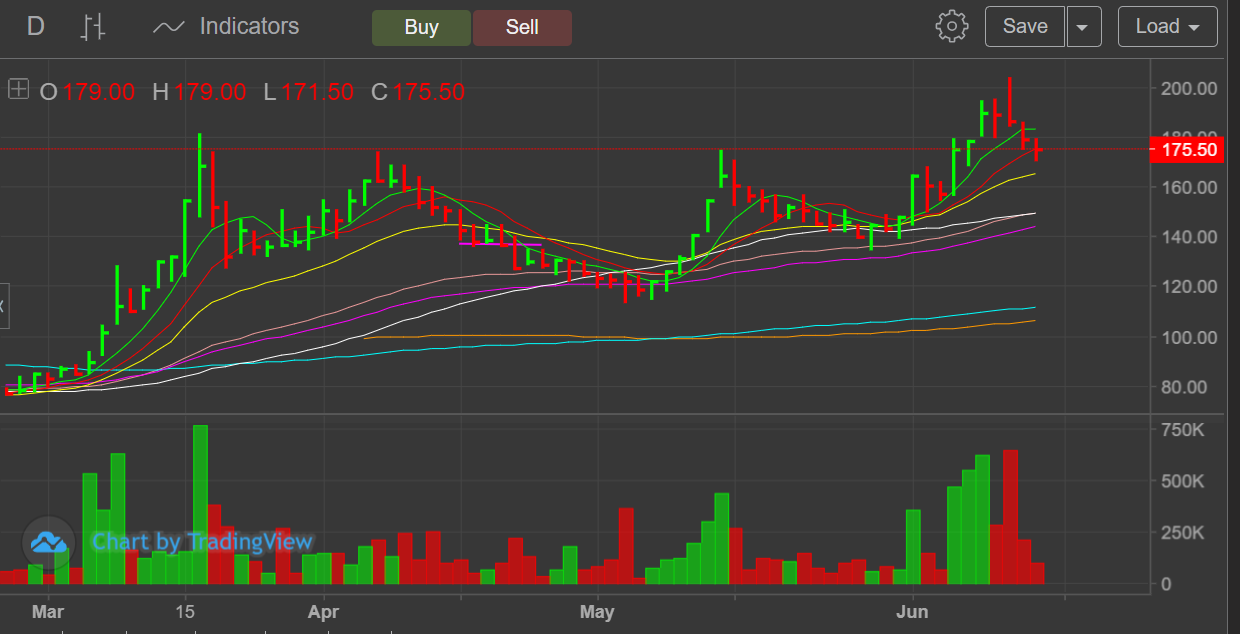Click the 200.00 price axis label

click(1189, 88)
